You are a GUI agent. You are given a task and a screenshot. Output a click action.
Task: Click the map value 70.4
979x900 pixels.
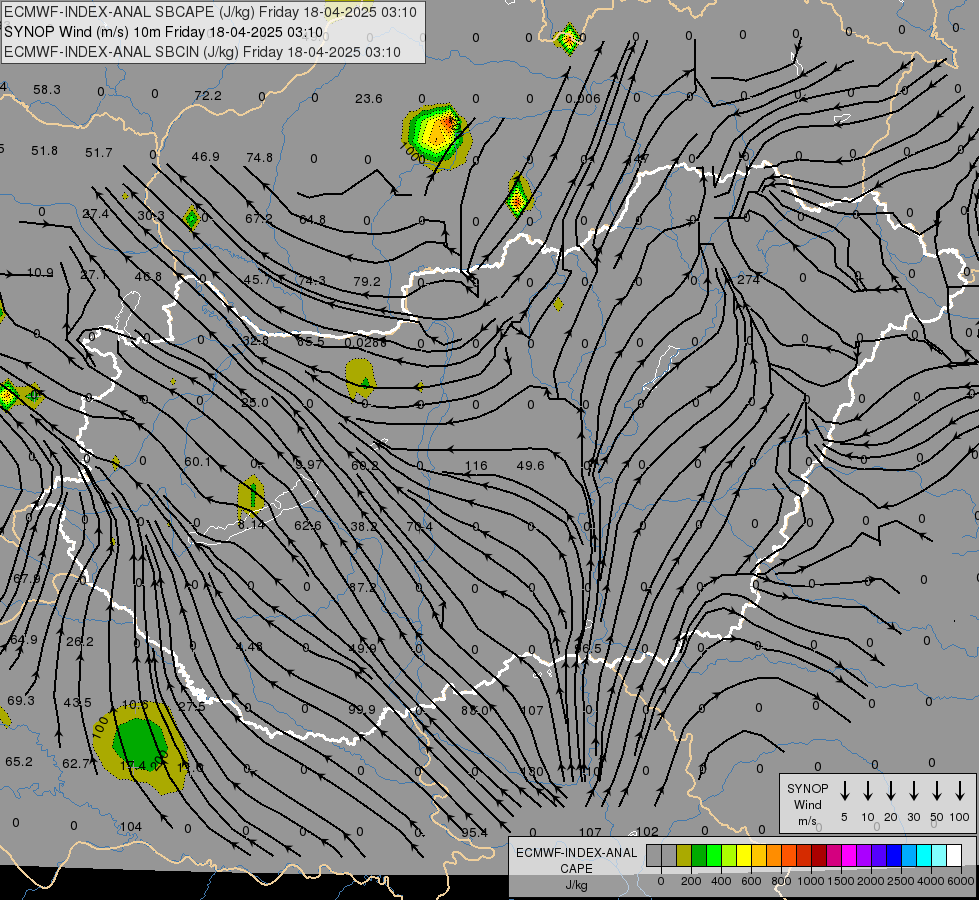coord(419,527)
